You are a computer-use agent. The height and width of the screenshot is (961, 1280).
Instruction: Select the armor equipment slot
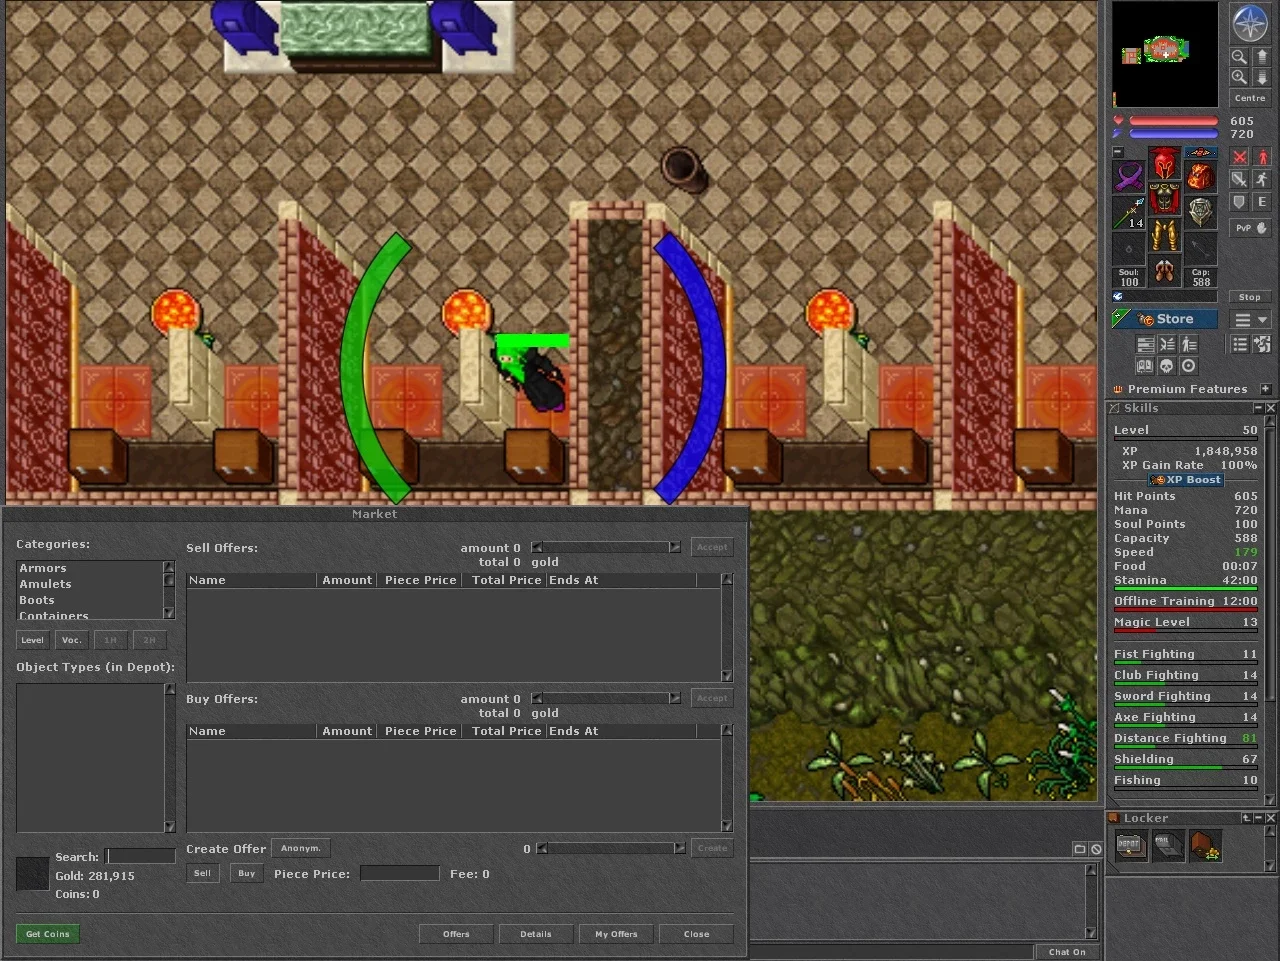coord(1164,199)
